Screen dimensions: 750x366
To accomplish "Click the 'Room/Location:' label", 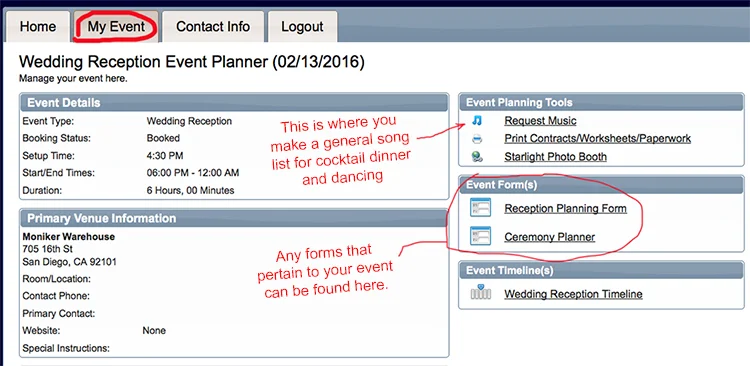I will (56, 279).
